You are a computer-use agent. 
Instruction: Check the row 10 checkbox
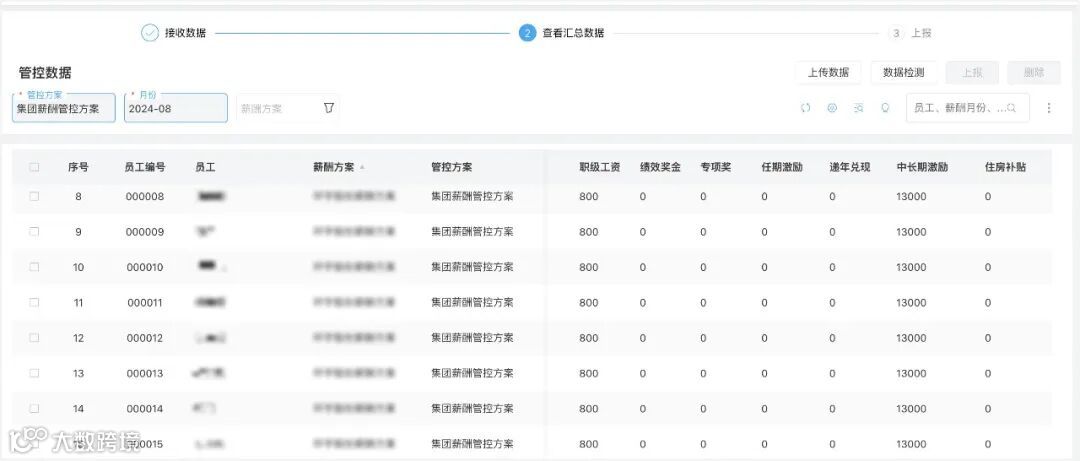(34, 267)
